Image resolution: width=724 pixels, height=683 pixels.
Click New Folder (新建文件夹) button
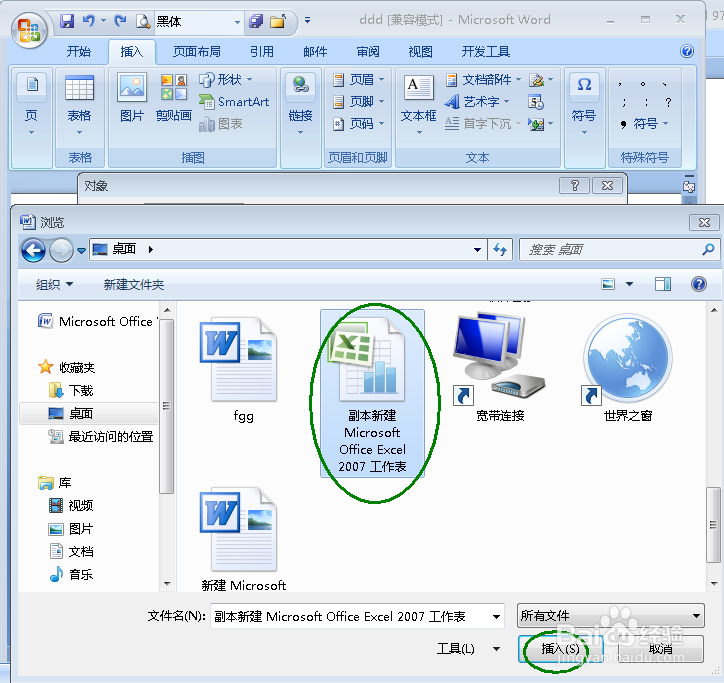(x=134, y=284)
